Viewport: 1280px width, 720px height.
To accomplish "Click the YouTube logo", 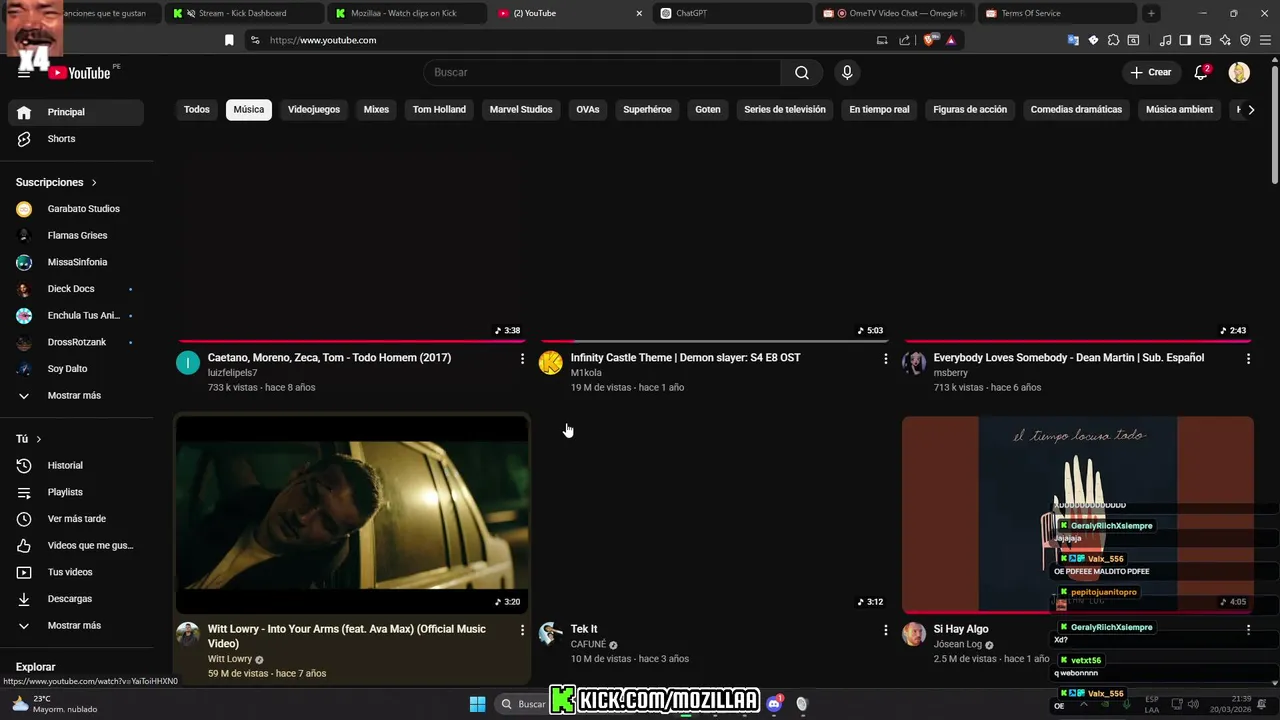I will pos(80,73).
